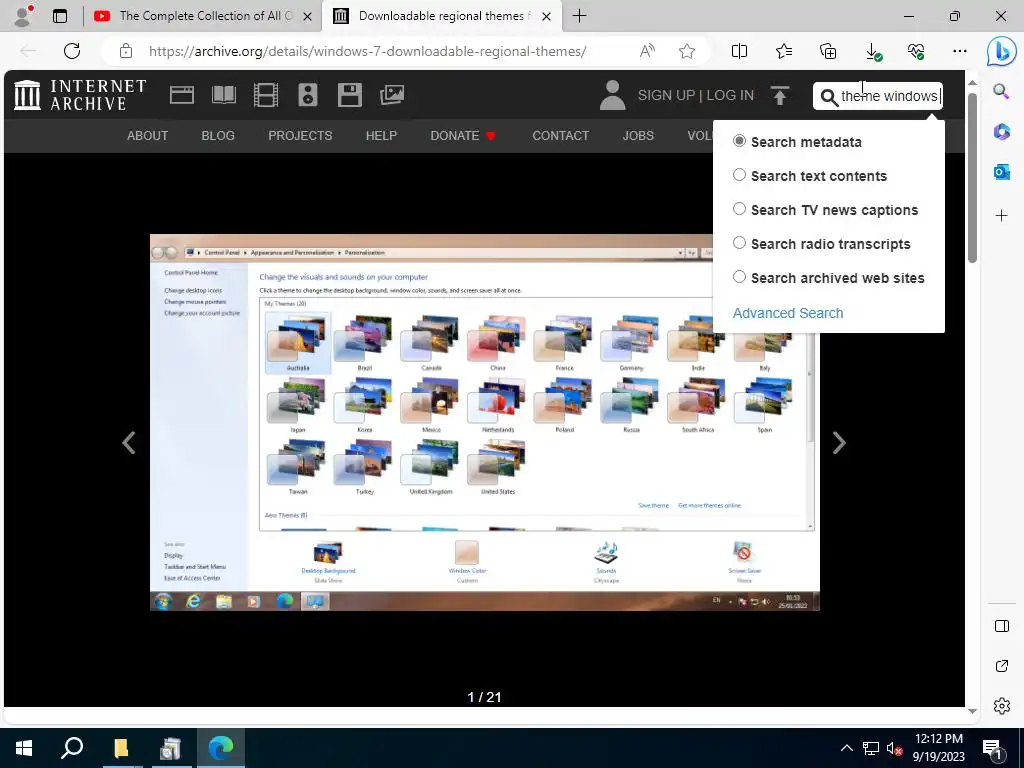Open File Explorer from taskbar
1024x768 pixels.
121,747
